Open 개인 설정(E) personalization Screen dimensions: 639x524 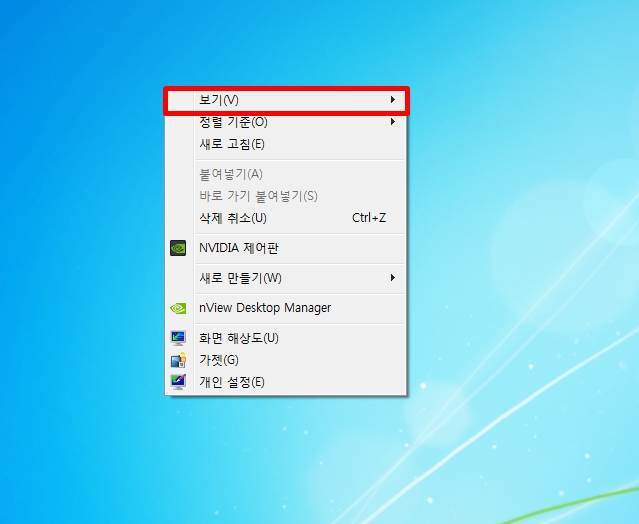pos(286,382)
